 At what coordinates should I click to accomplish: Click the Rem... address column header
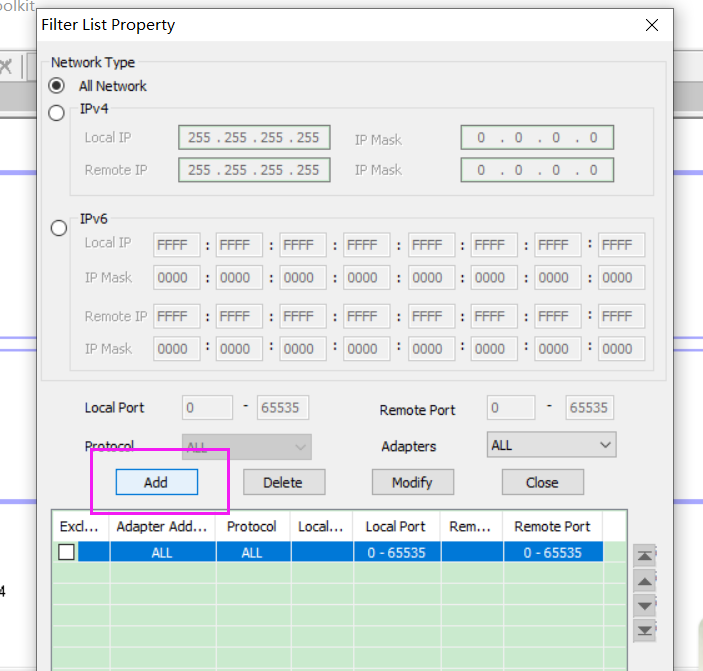click(471, 526)
